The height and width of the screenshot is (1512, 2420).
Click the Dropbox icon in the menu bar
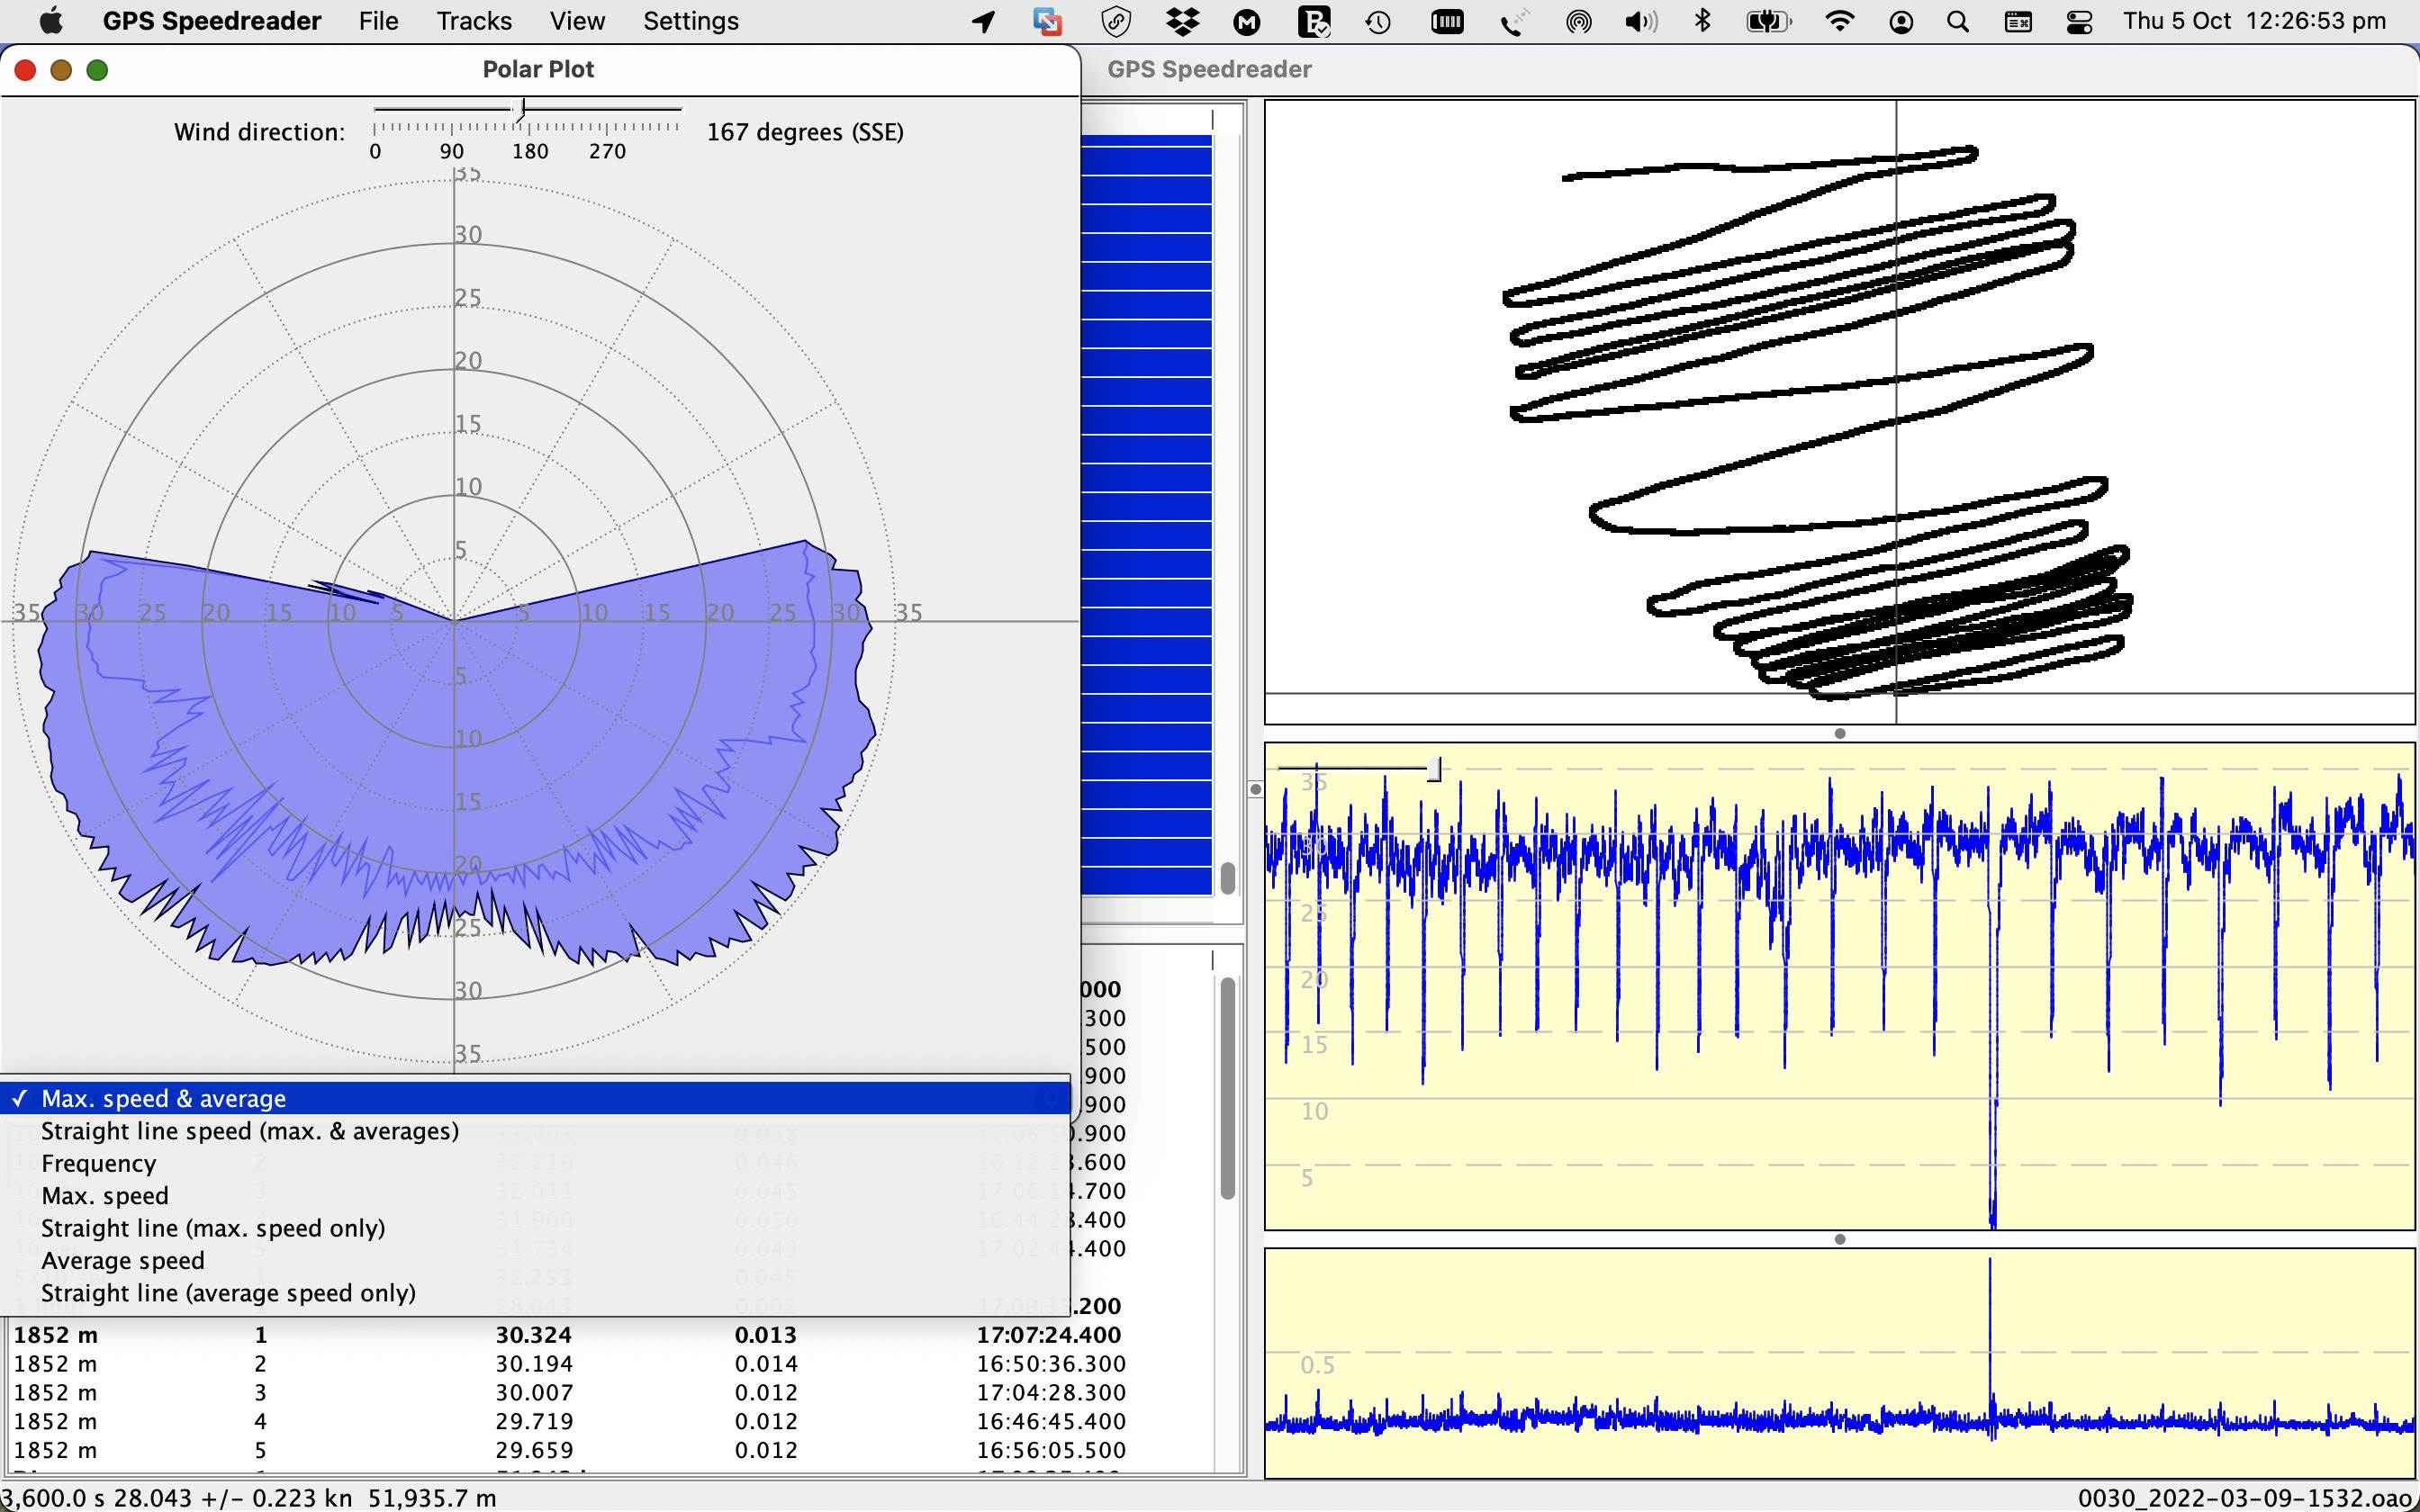(1180, 21)
